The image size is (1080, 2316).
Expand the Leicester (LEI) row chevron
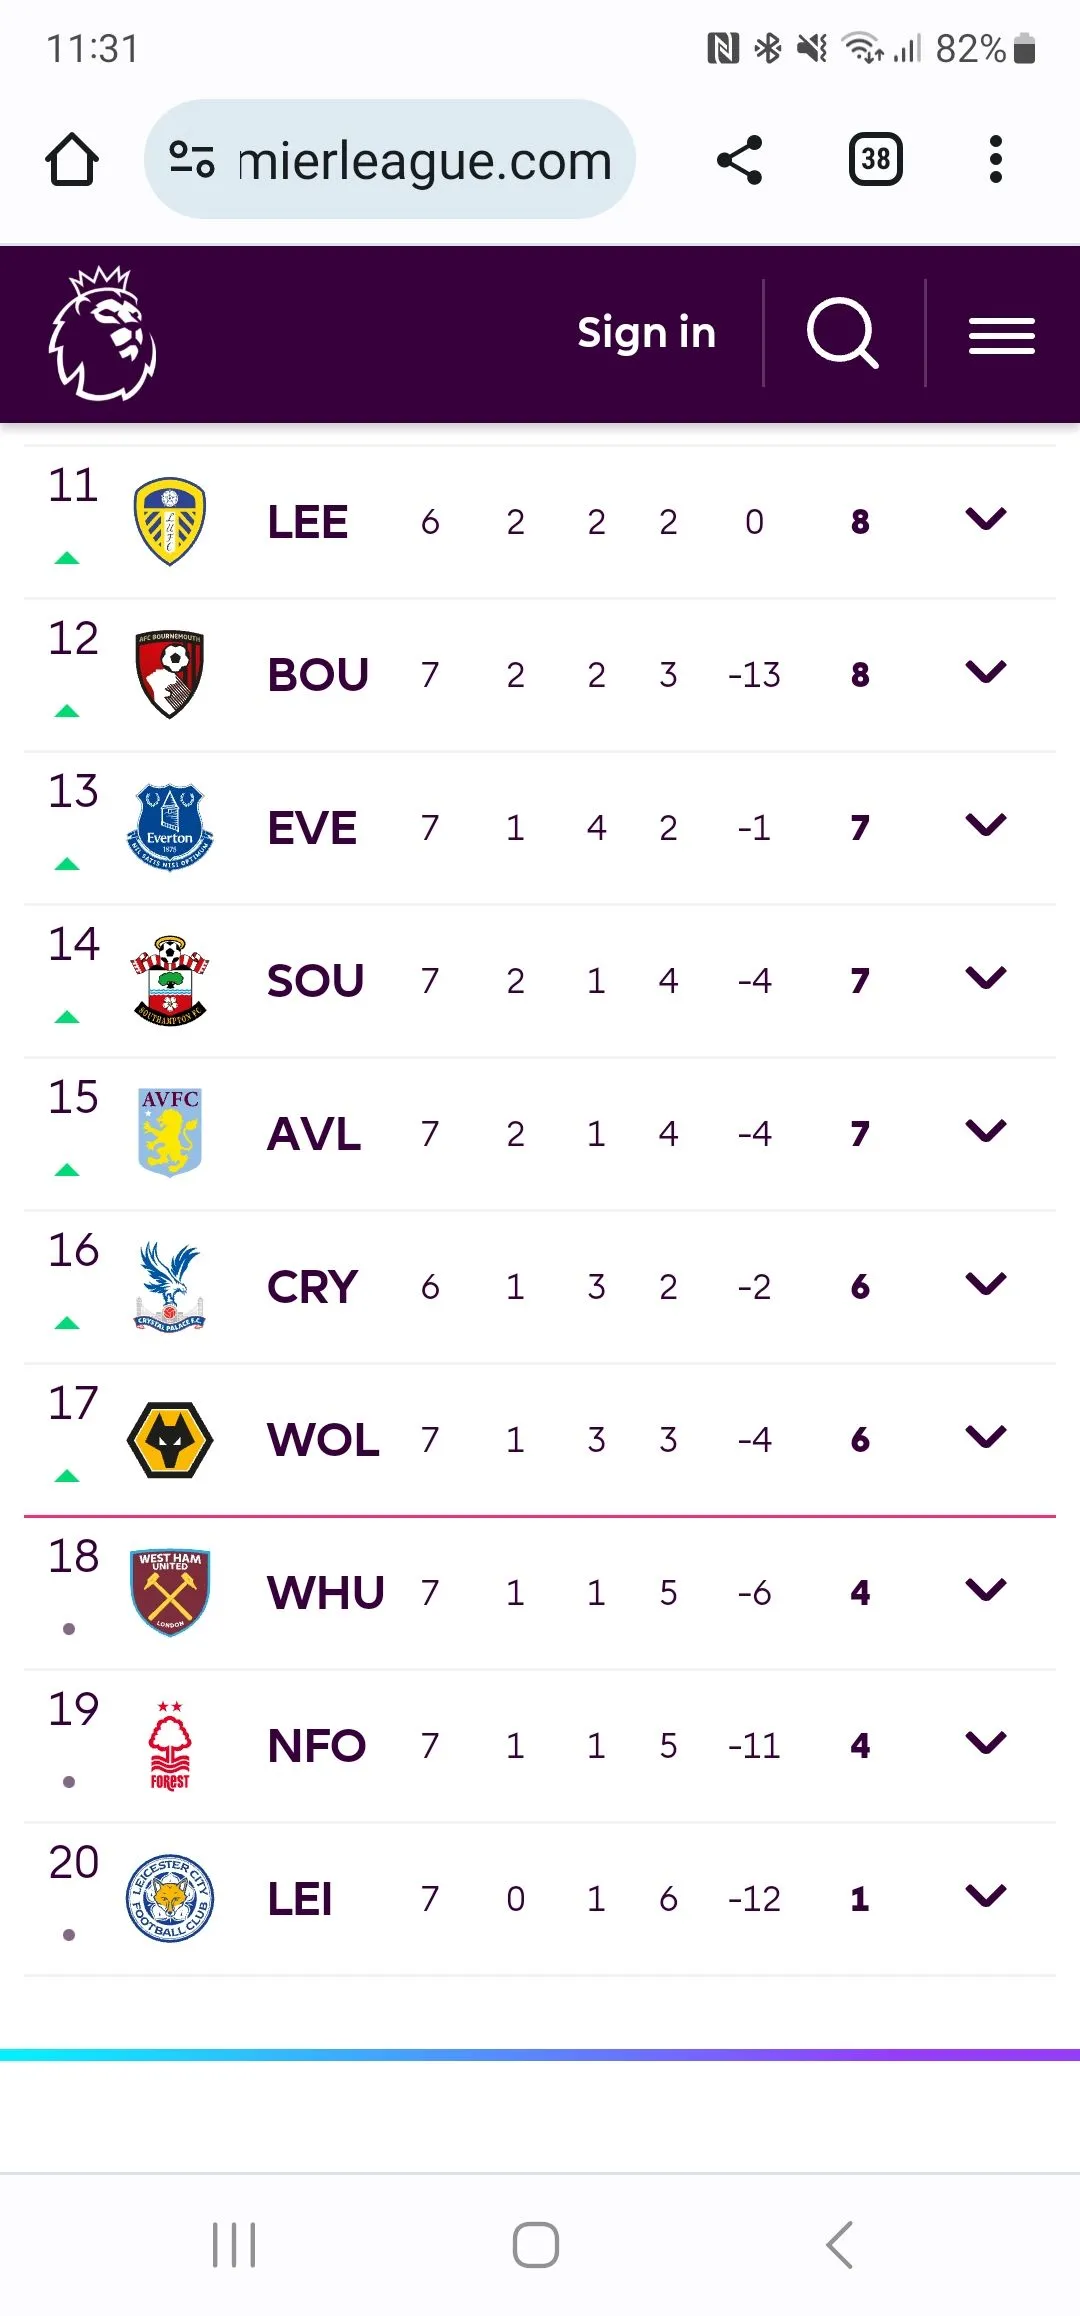click(986, 1896)
